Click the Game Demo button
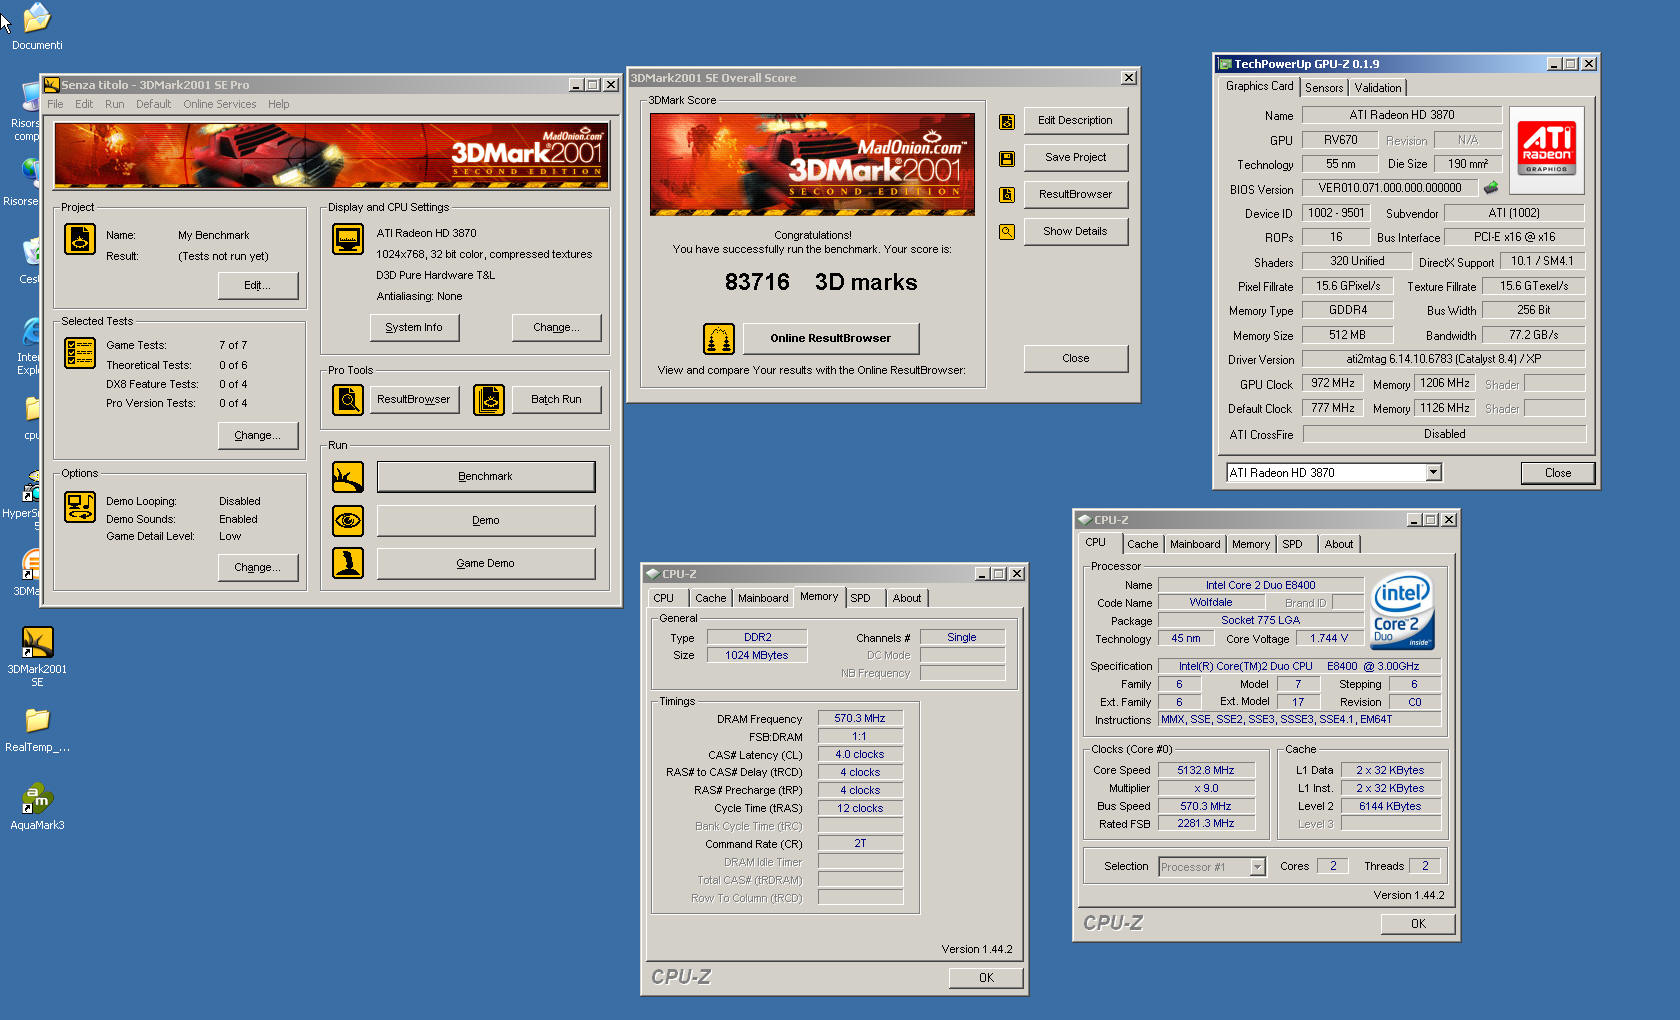Viewport: 1680px width, 1020px height. coord(486,564)
